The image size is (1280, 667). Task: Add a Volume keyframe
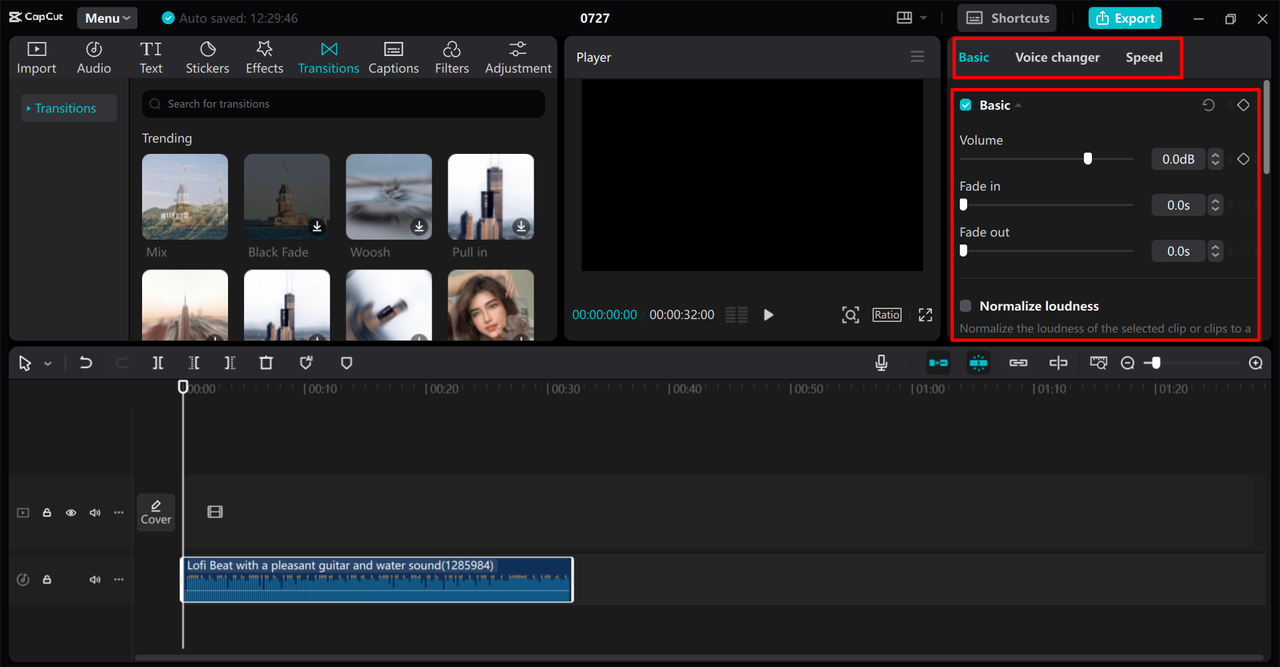click(x=1243, y=159)
